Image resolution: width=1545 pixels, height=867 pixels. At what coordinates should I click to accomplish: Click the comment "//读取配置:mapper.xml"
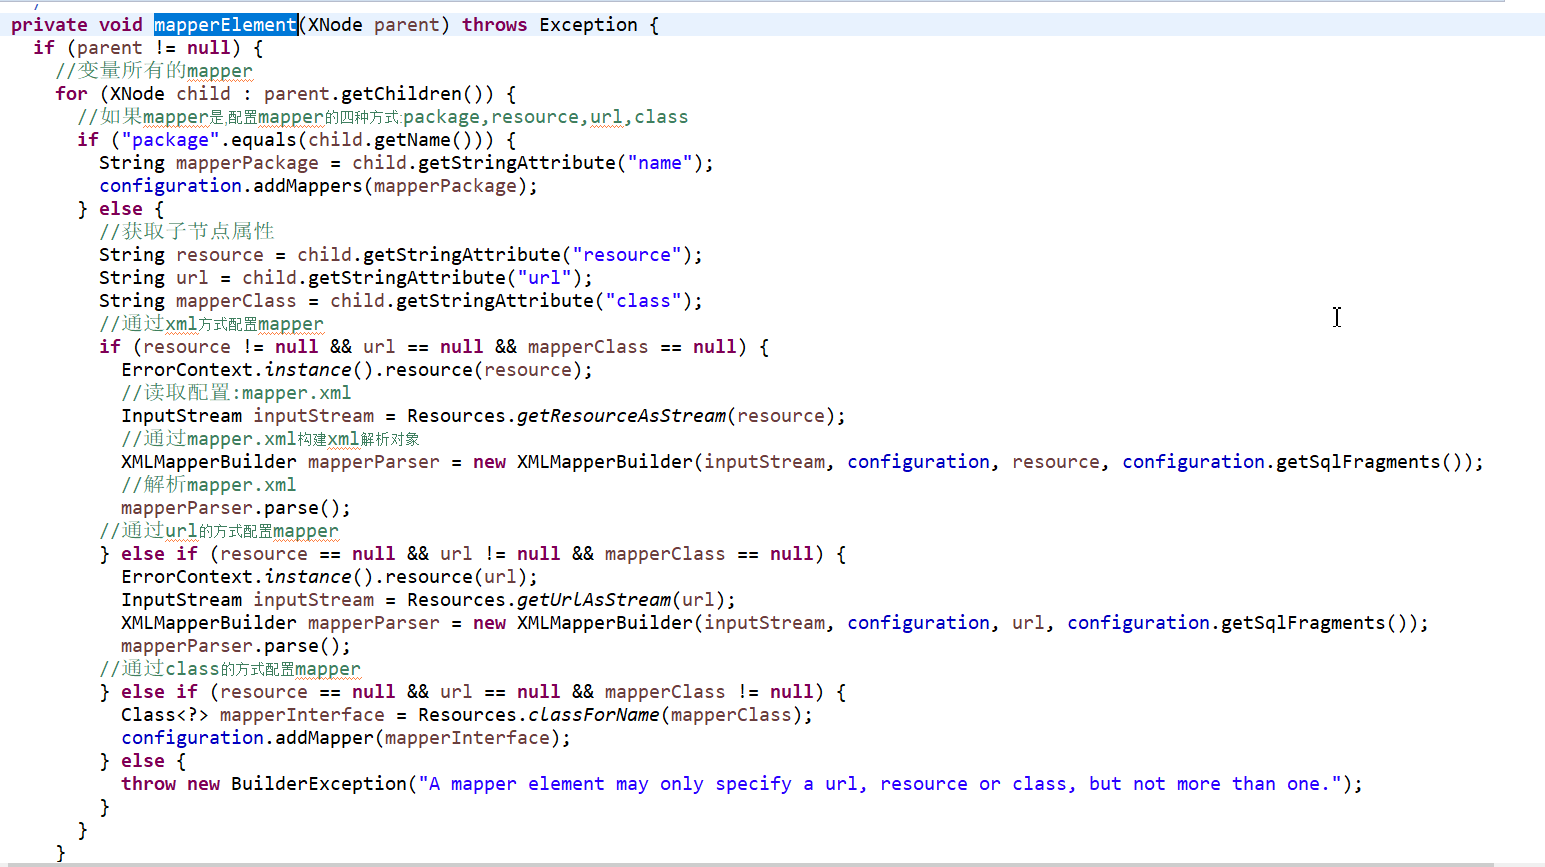point(236,393)
